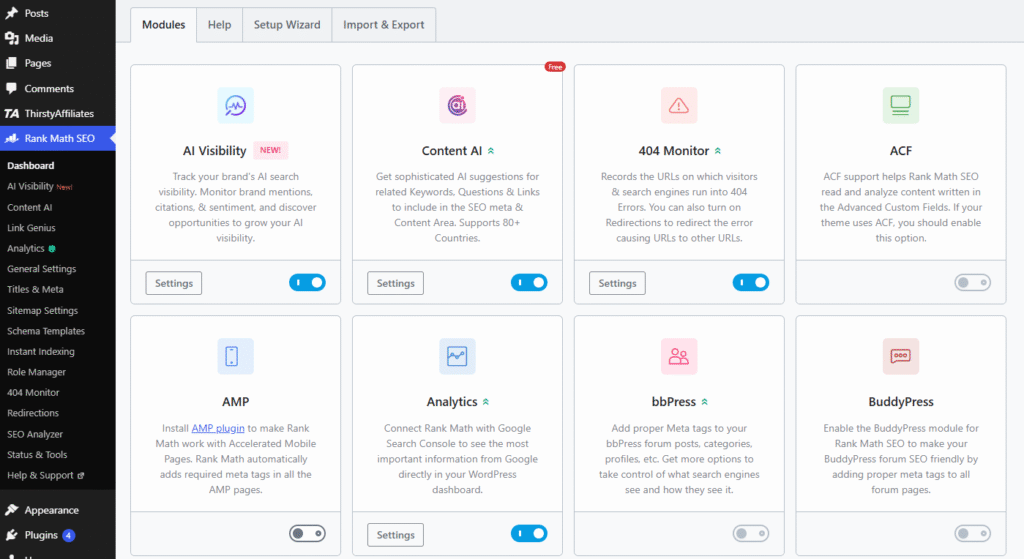Click the Comments bubble icon in sidebar
Viewport: 1024px width, 559px height.
point(12,88)
